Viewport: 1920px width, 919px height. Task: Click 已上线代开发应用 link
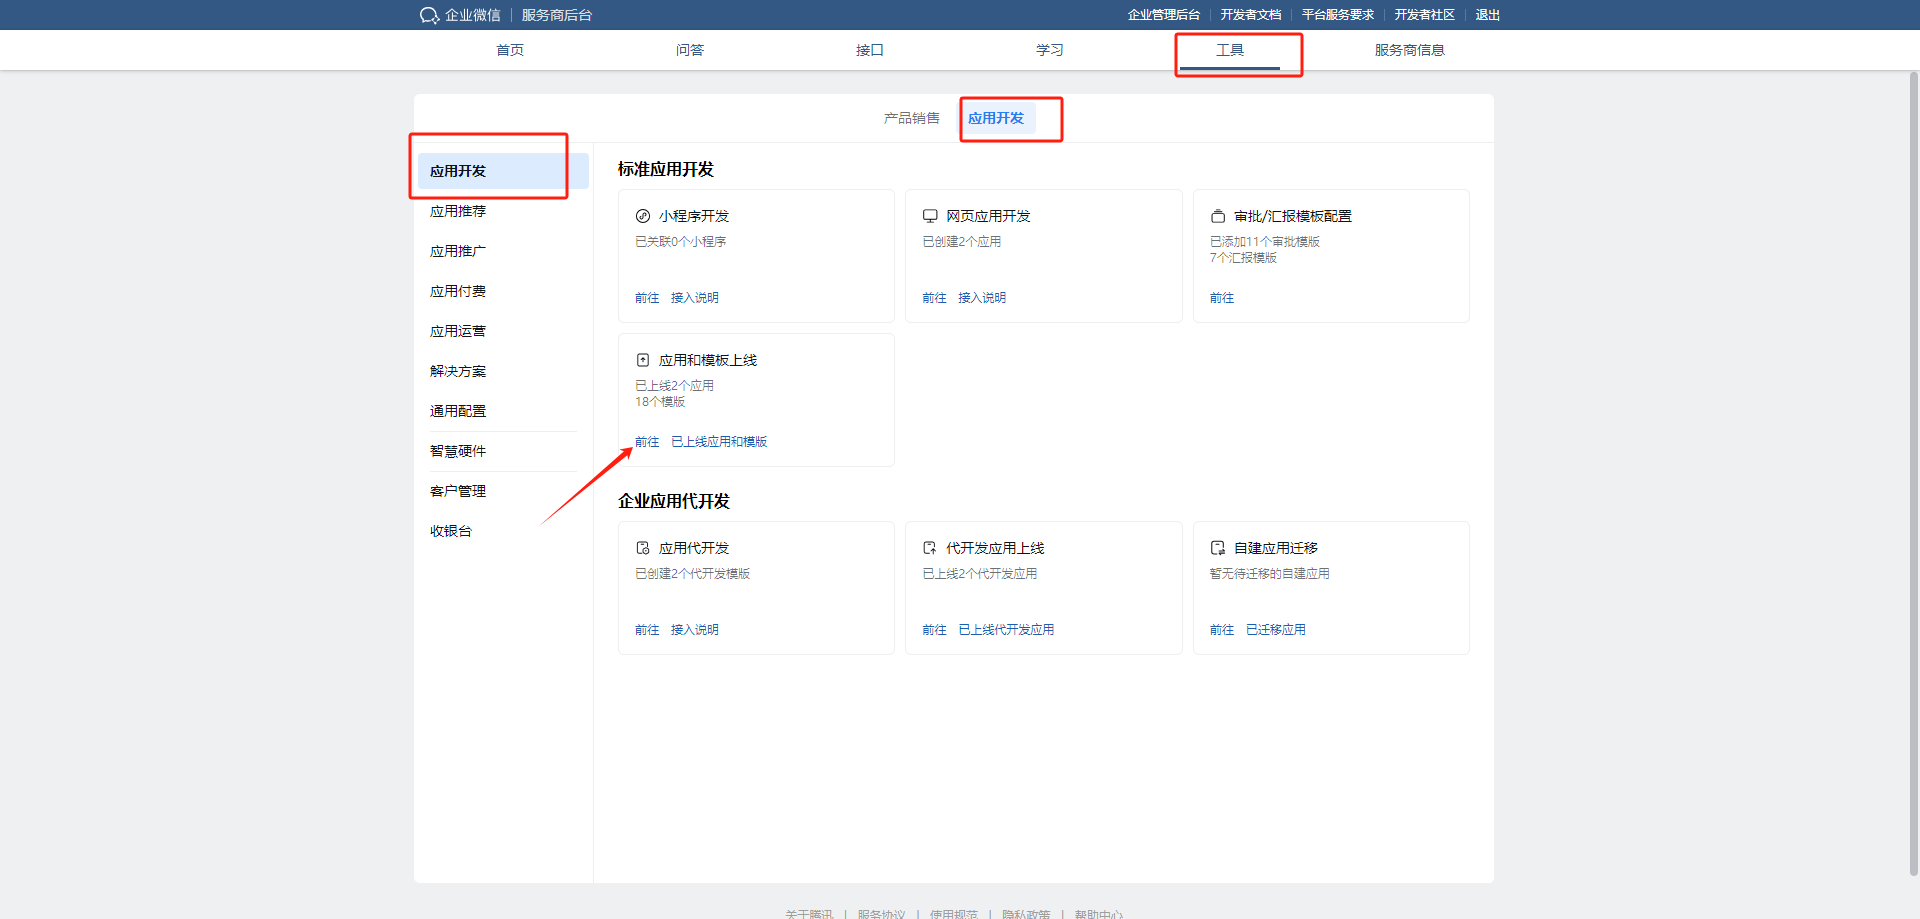coord(1006,630)
